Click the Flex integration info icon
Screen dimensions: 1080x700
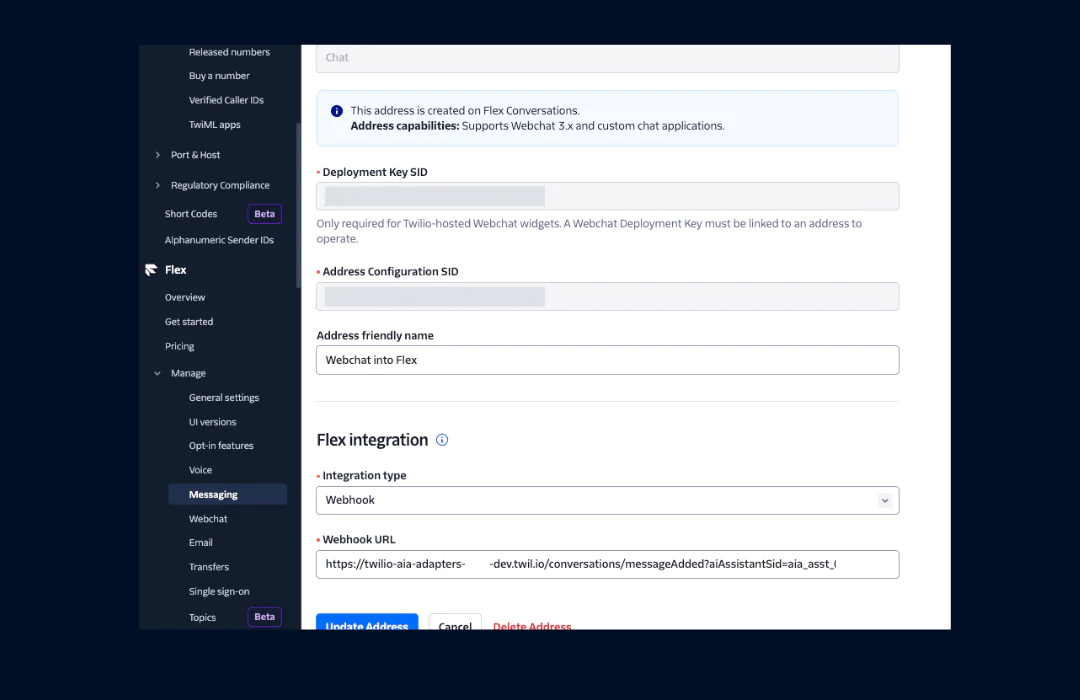[x=442, y=440]
